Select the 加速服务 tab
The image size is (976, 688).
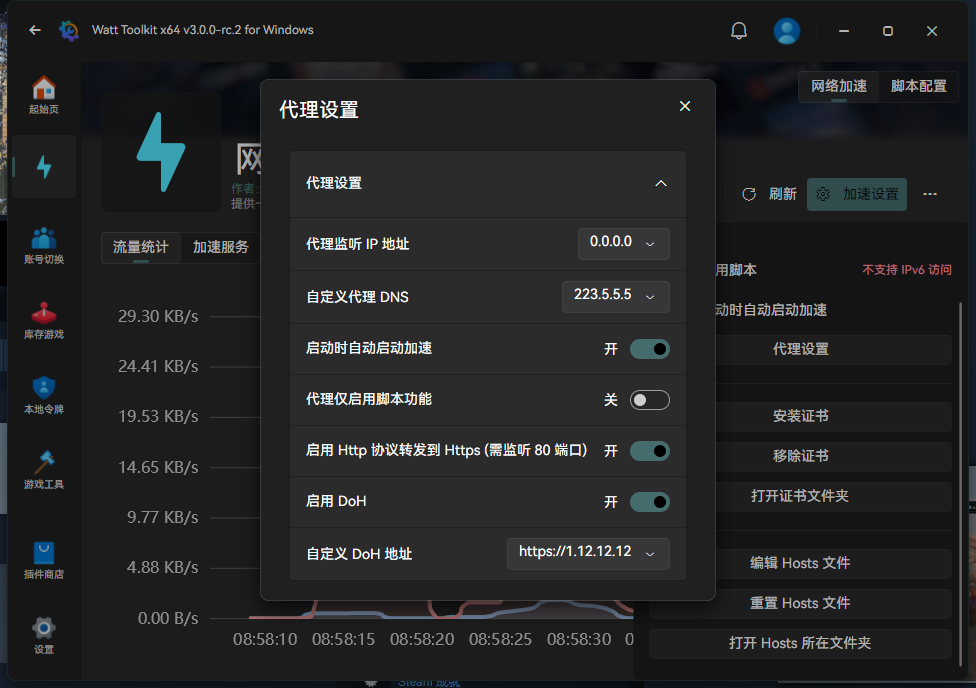tap(220, 248)
